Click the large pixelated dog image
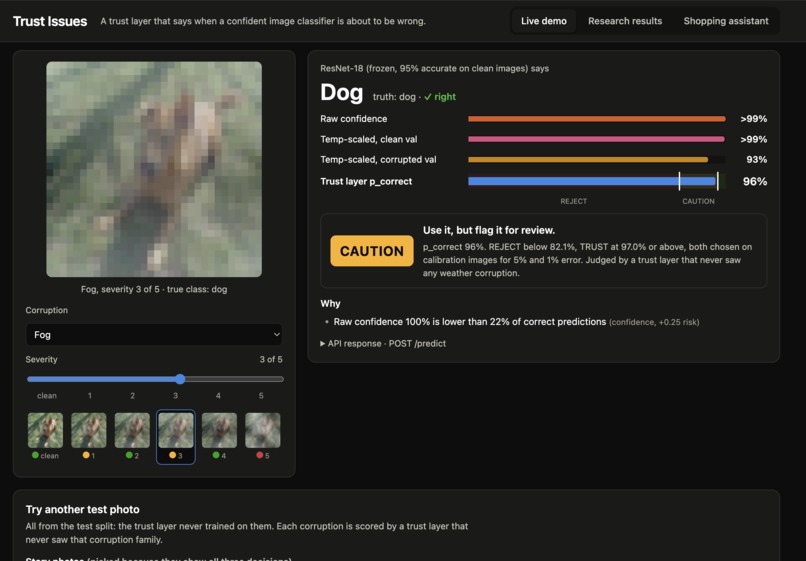This screenshot has height=561, width=806. coord(154,169)
